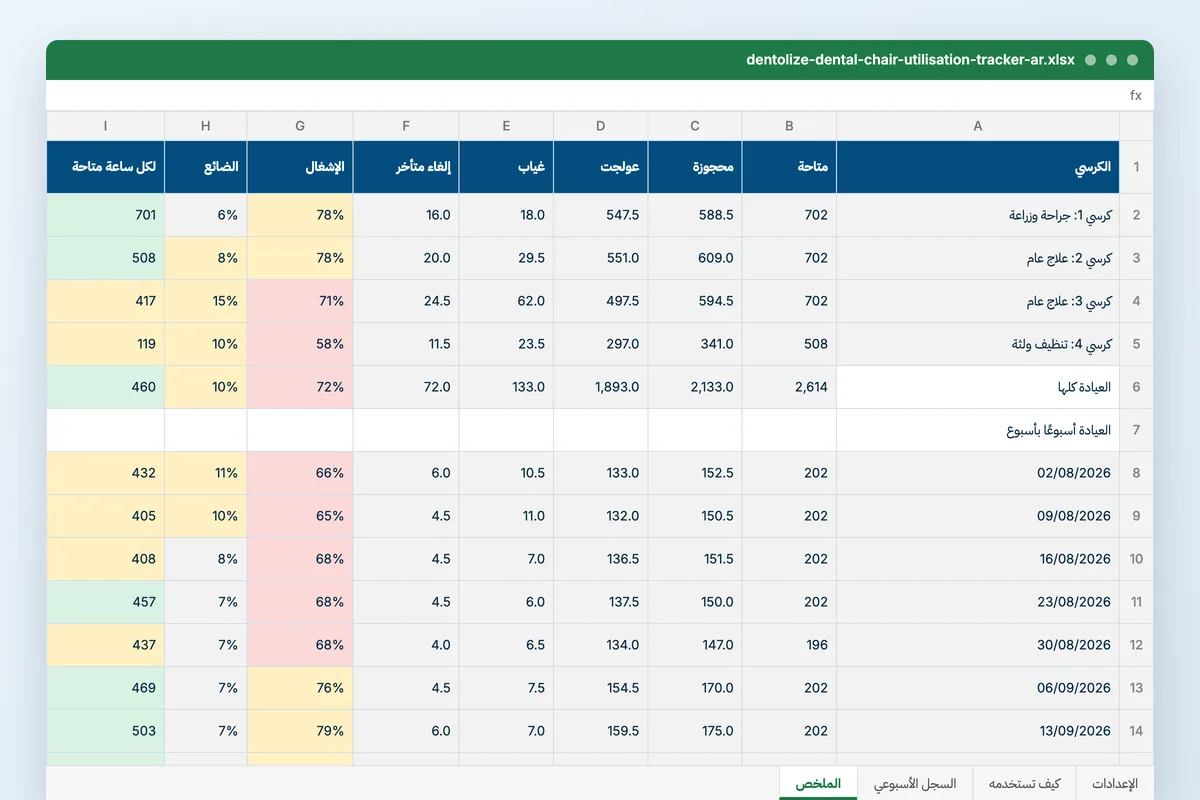
Task: Click the fx function icon
Action: [x=1136, y=96]
